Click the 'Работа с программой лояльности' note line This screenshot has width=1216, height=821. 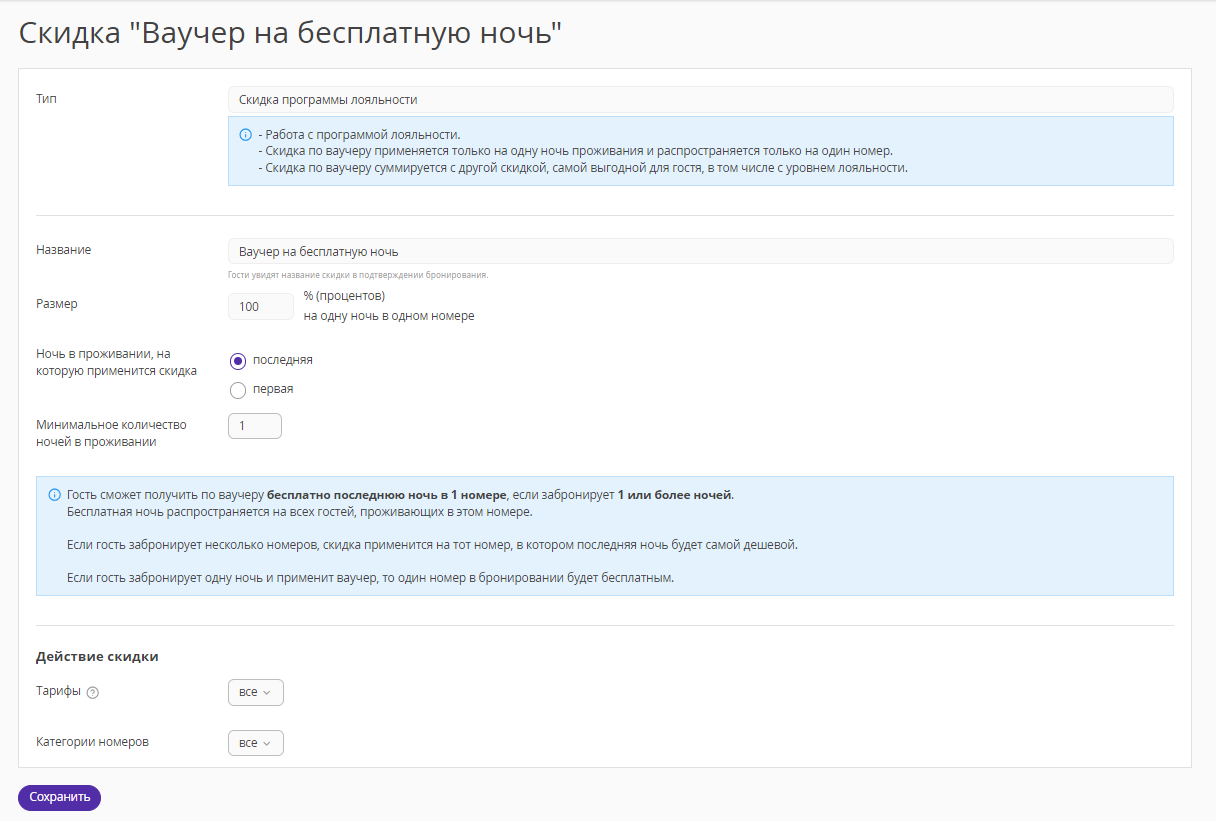point(359,135)
